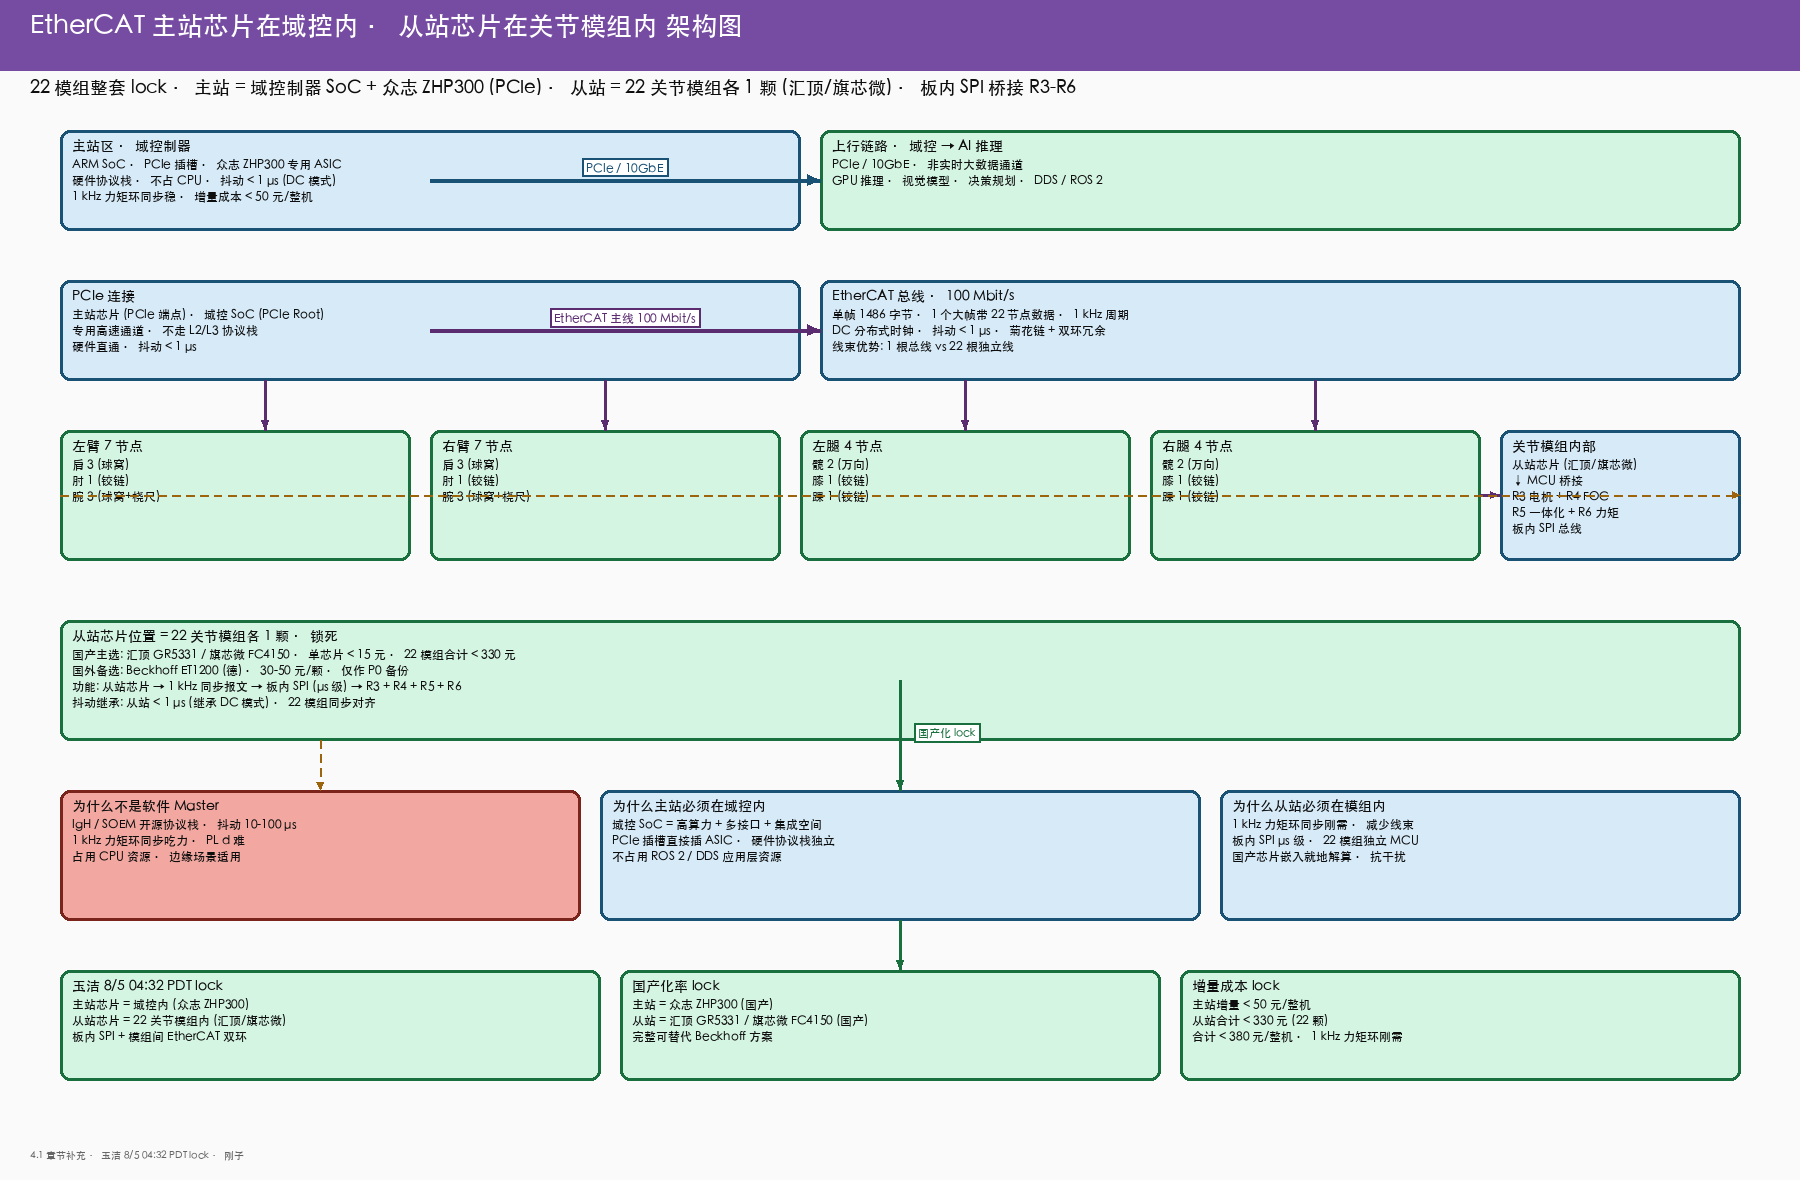
Task: Click heading '为什么从站必须在模组内'
Action: coord(1309,806)
